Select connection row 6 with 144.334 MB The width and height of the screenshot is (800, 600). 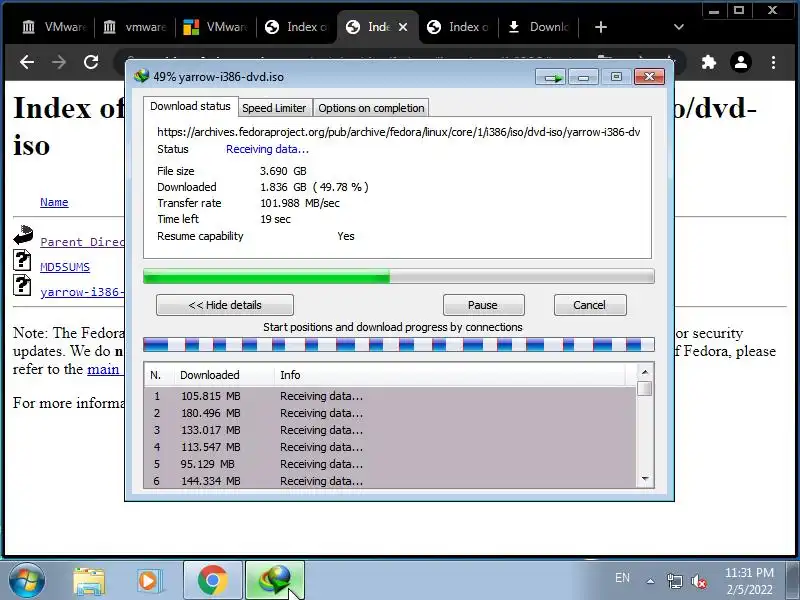click(390, 481)
